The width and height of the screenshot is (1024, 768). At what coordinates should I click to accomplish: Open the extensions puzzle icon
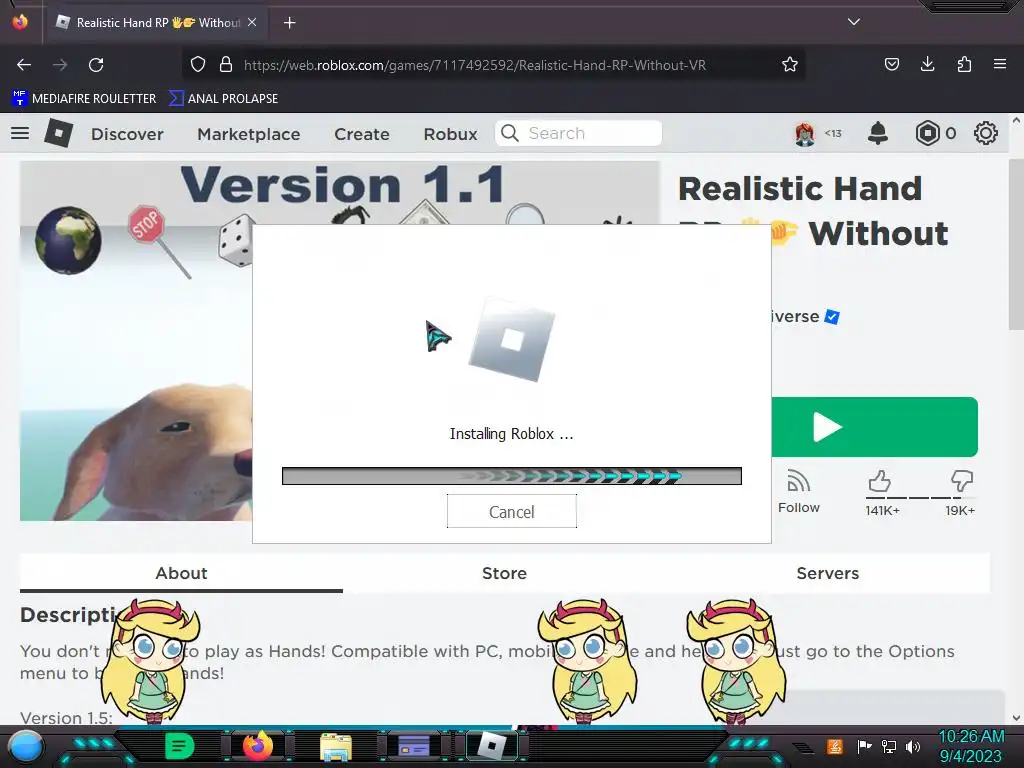coord(964,64)
